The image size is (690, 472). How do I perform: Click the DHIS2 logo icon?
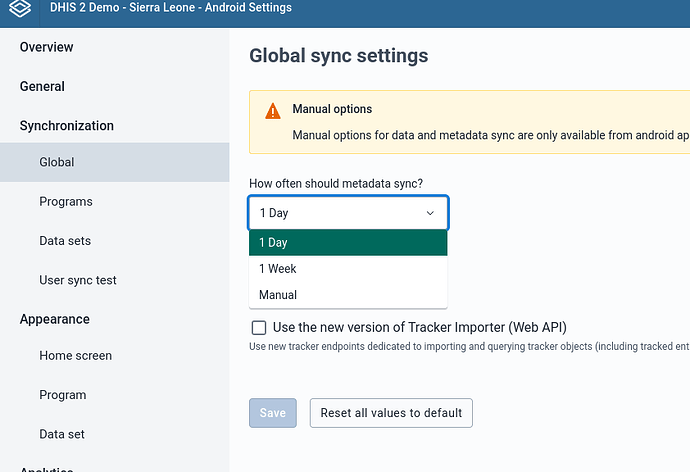[20, 7]
